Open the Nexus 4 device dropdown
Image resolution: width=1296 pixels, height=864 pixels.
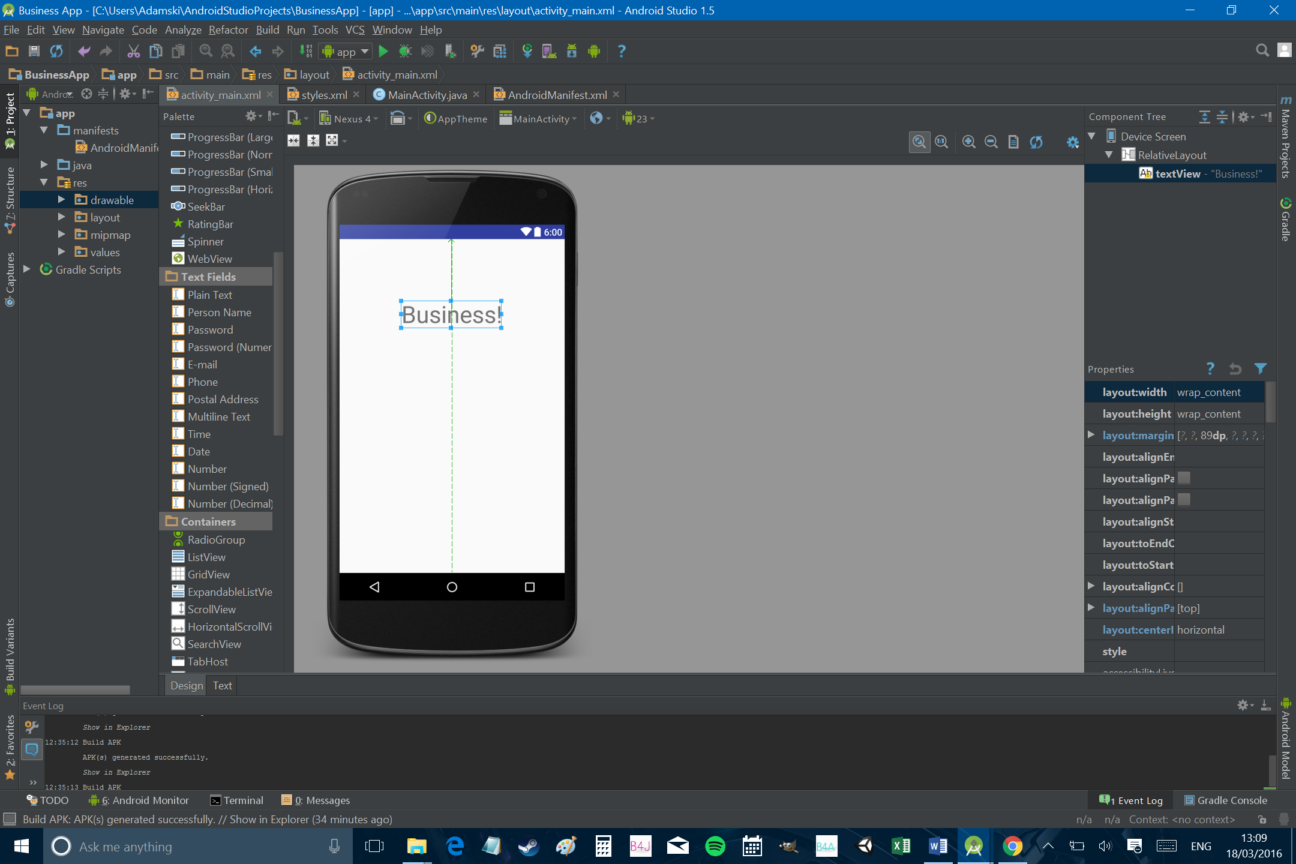pyautogui.click(x=348, y=118)
